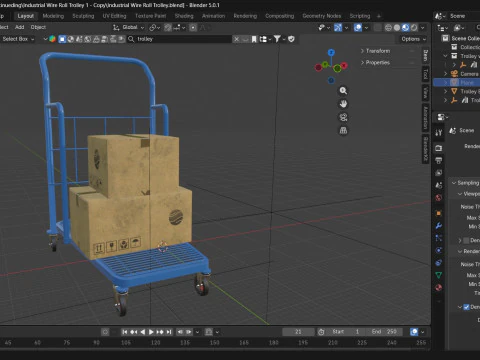
Task: Add a new workspace tab with plus
Action: coord(379,16)
